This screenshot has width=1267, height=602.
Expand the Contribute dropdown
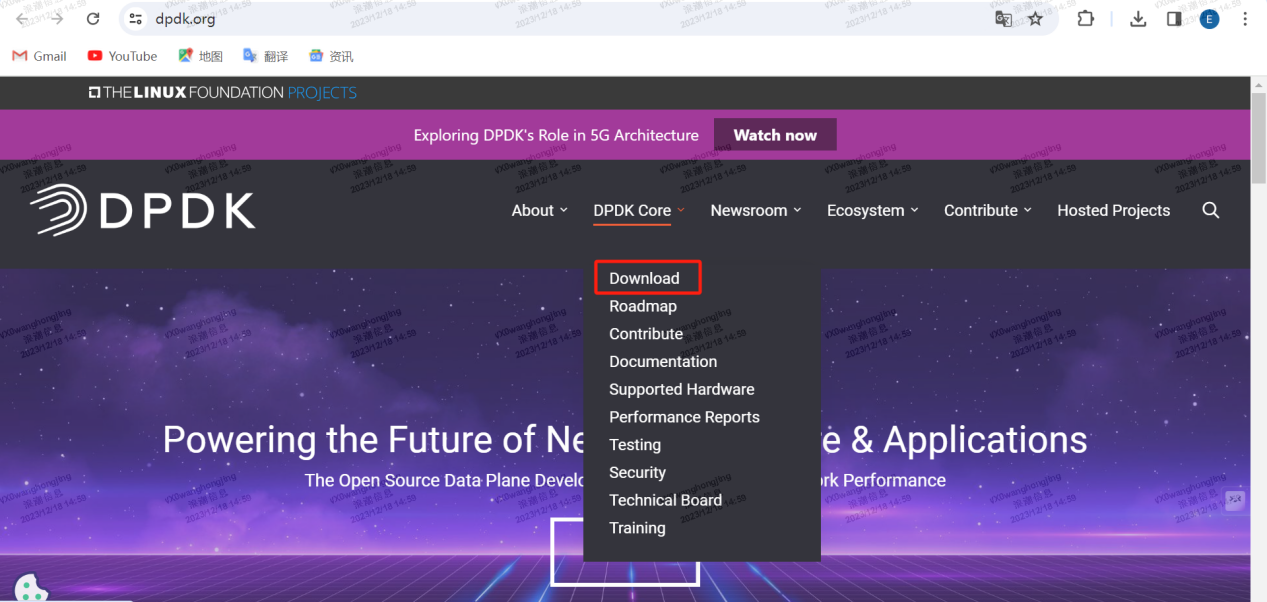click(980, 210)
